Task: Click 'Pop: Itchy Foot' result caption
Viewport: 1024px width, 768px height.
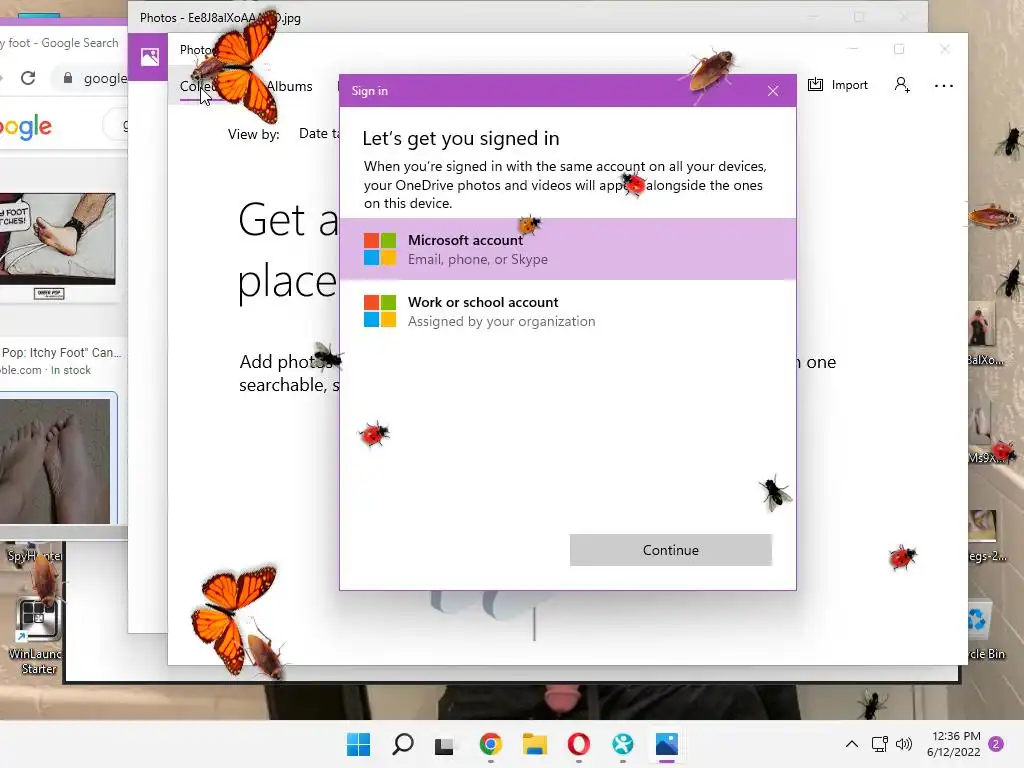Action: (x=61, y=353)
